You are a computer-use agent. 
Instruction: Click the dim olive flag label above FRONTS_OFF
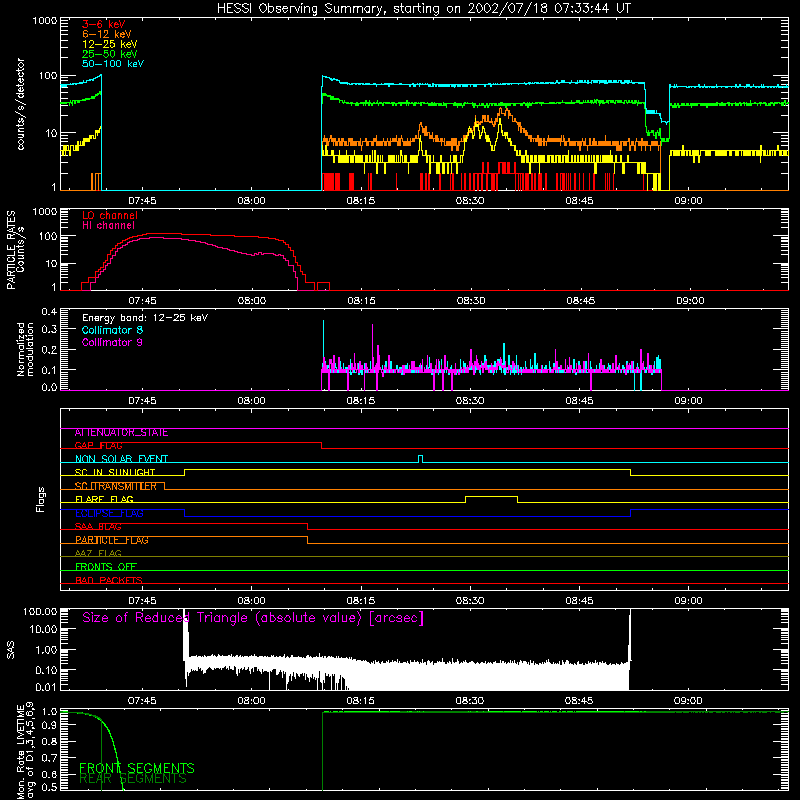[98, 554]
